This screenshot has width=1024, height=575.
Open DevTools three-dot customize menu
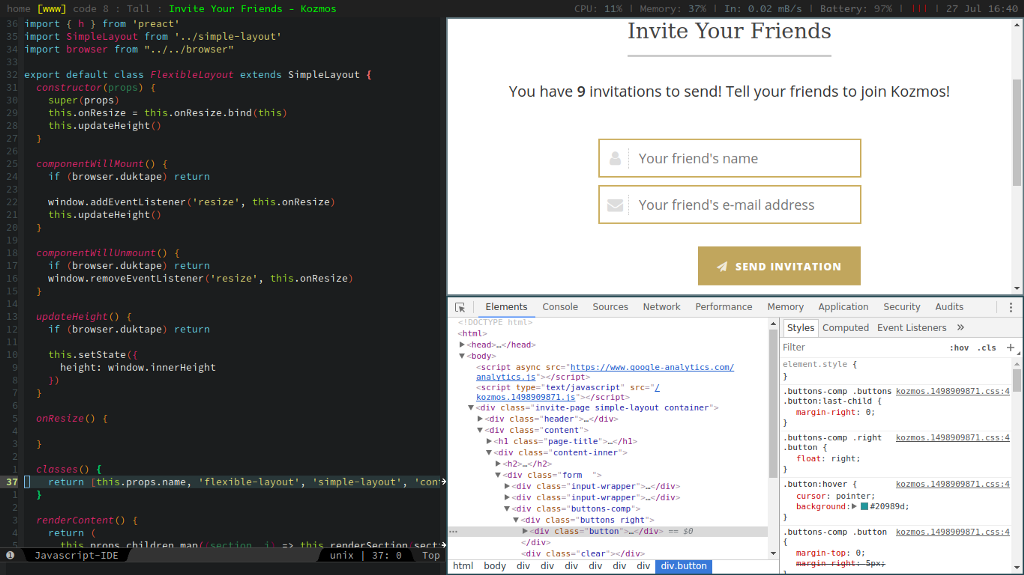tap(1011, 307)
